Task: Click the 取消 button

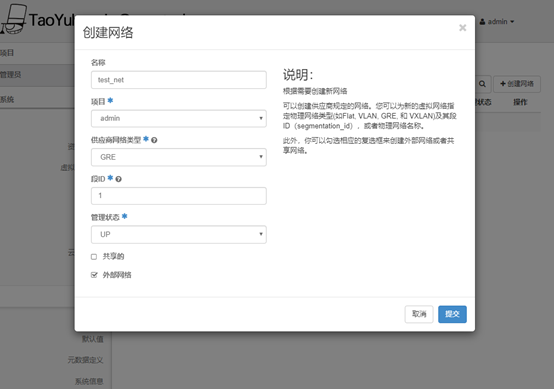Action: 419,314
